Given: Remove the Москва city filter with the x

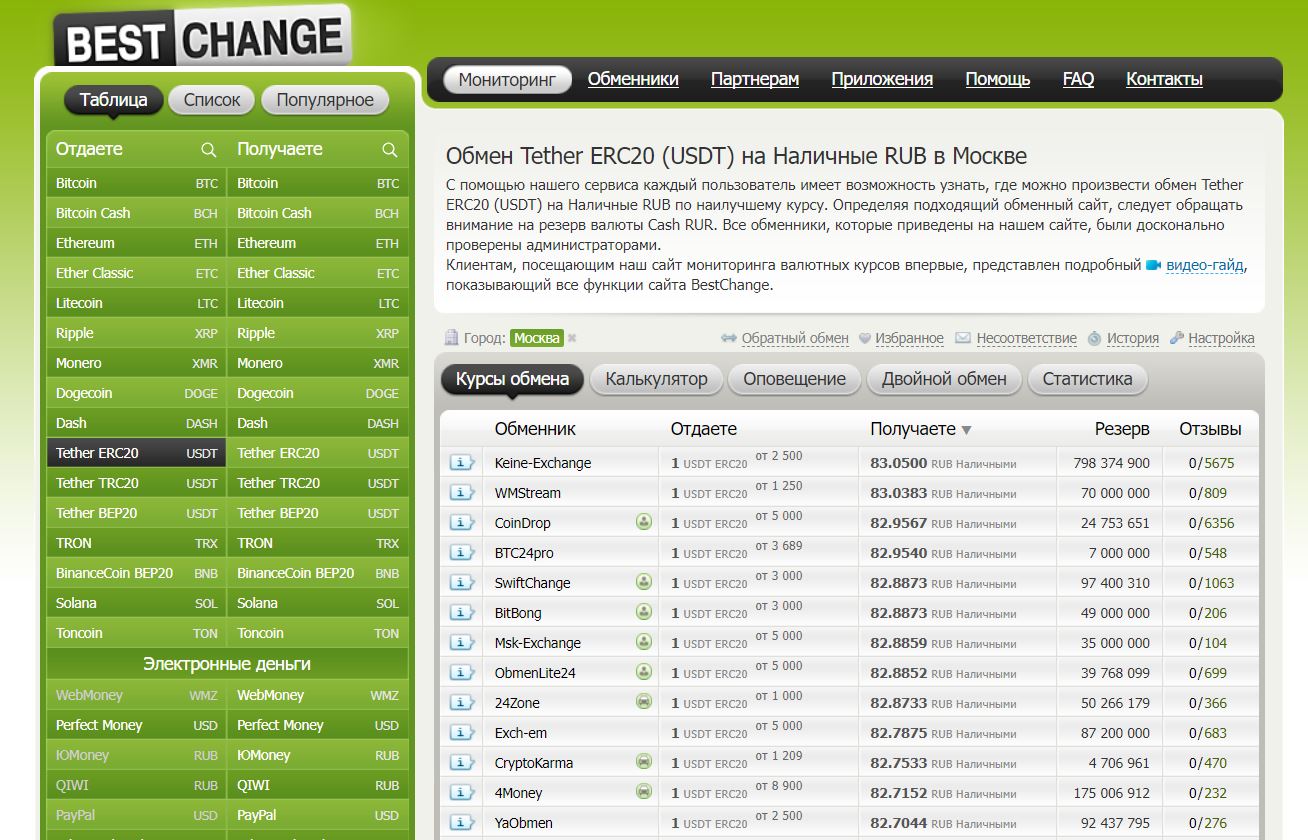Looking at the screenshot, I should point(572,338).
